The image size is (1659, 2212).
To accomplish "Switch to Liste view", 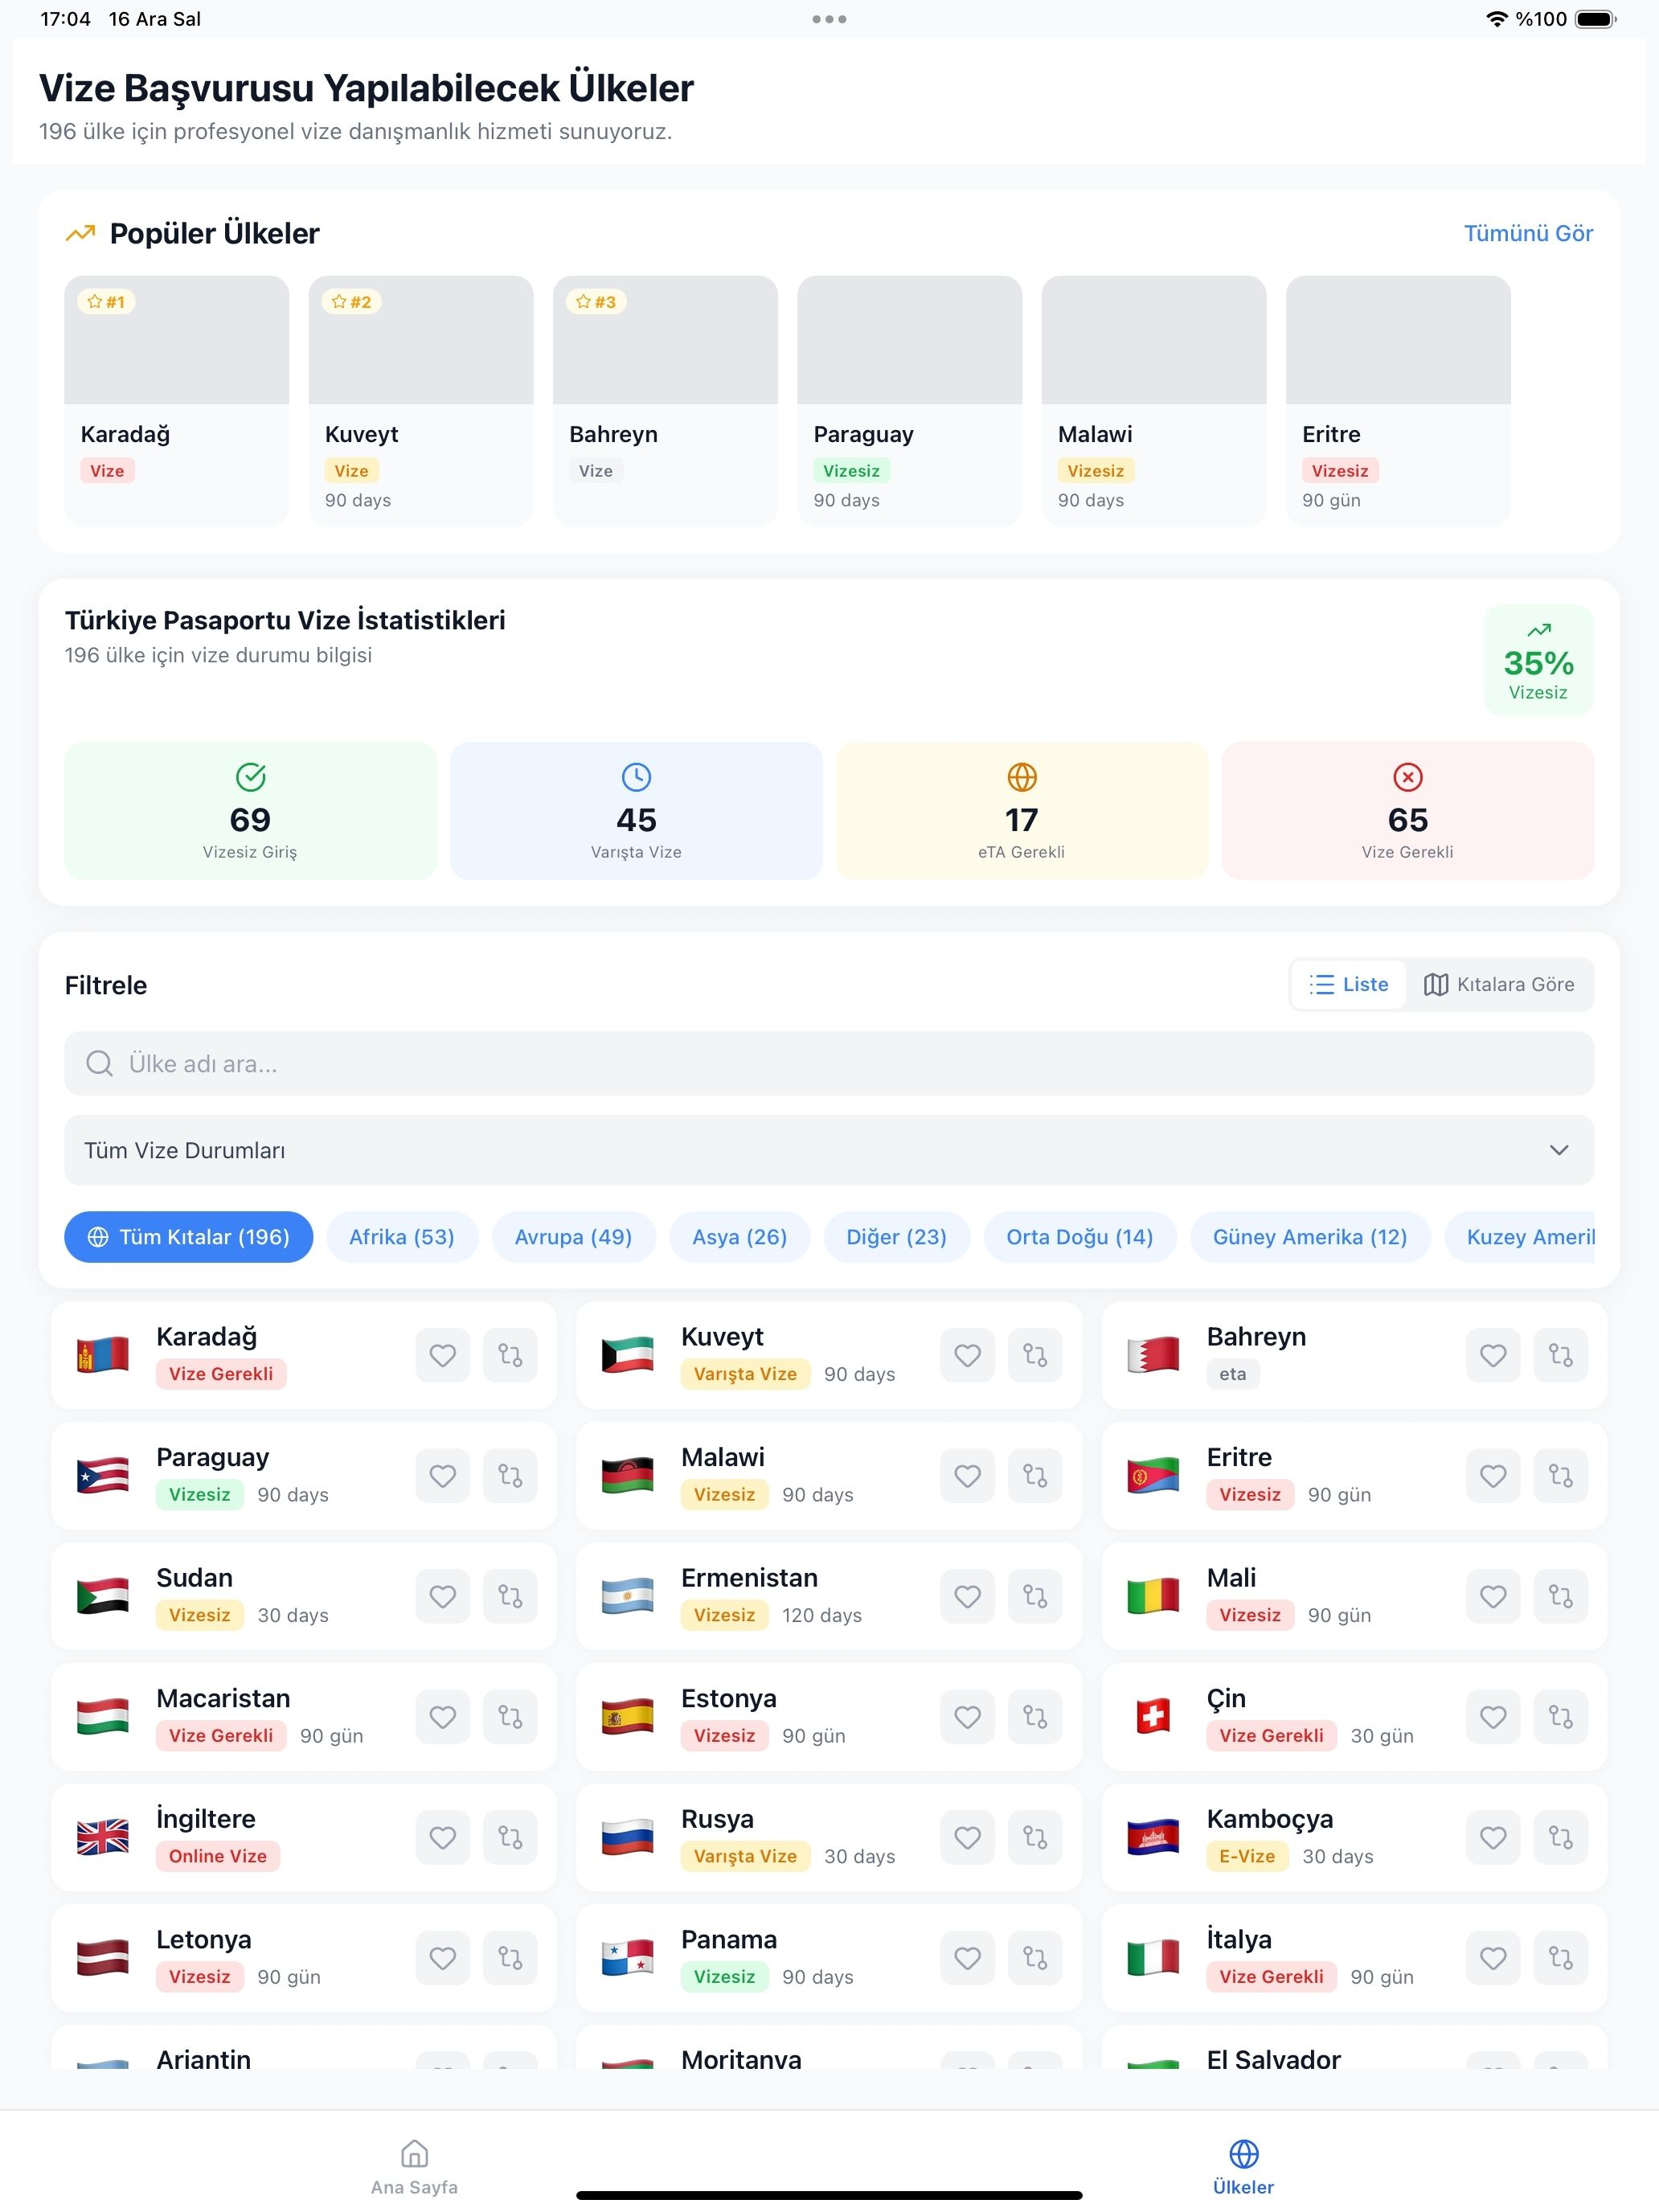I will [1349, 984].
